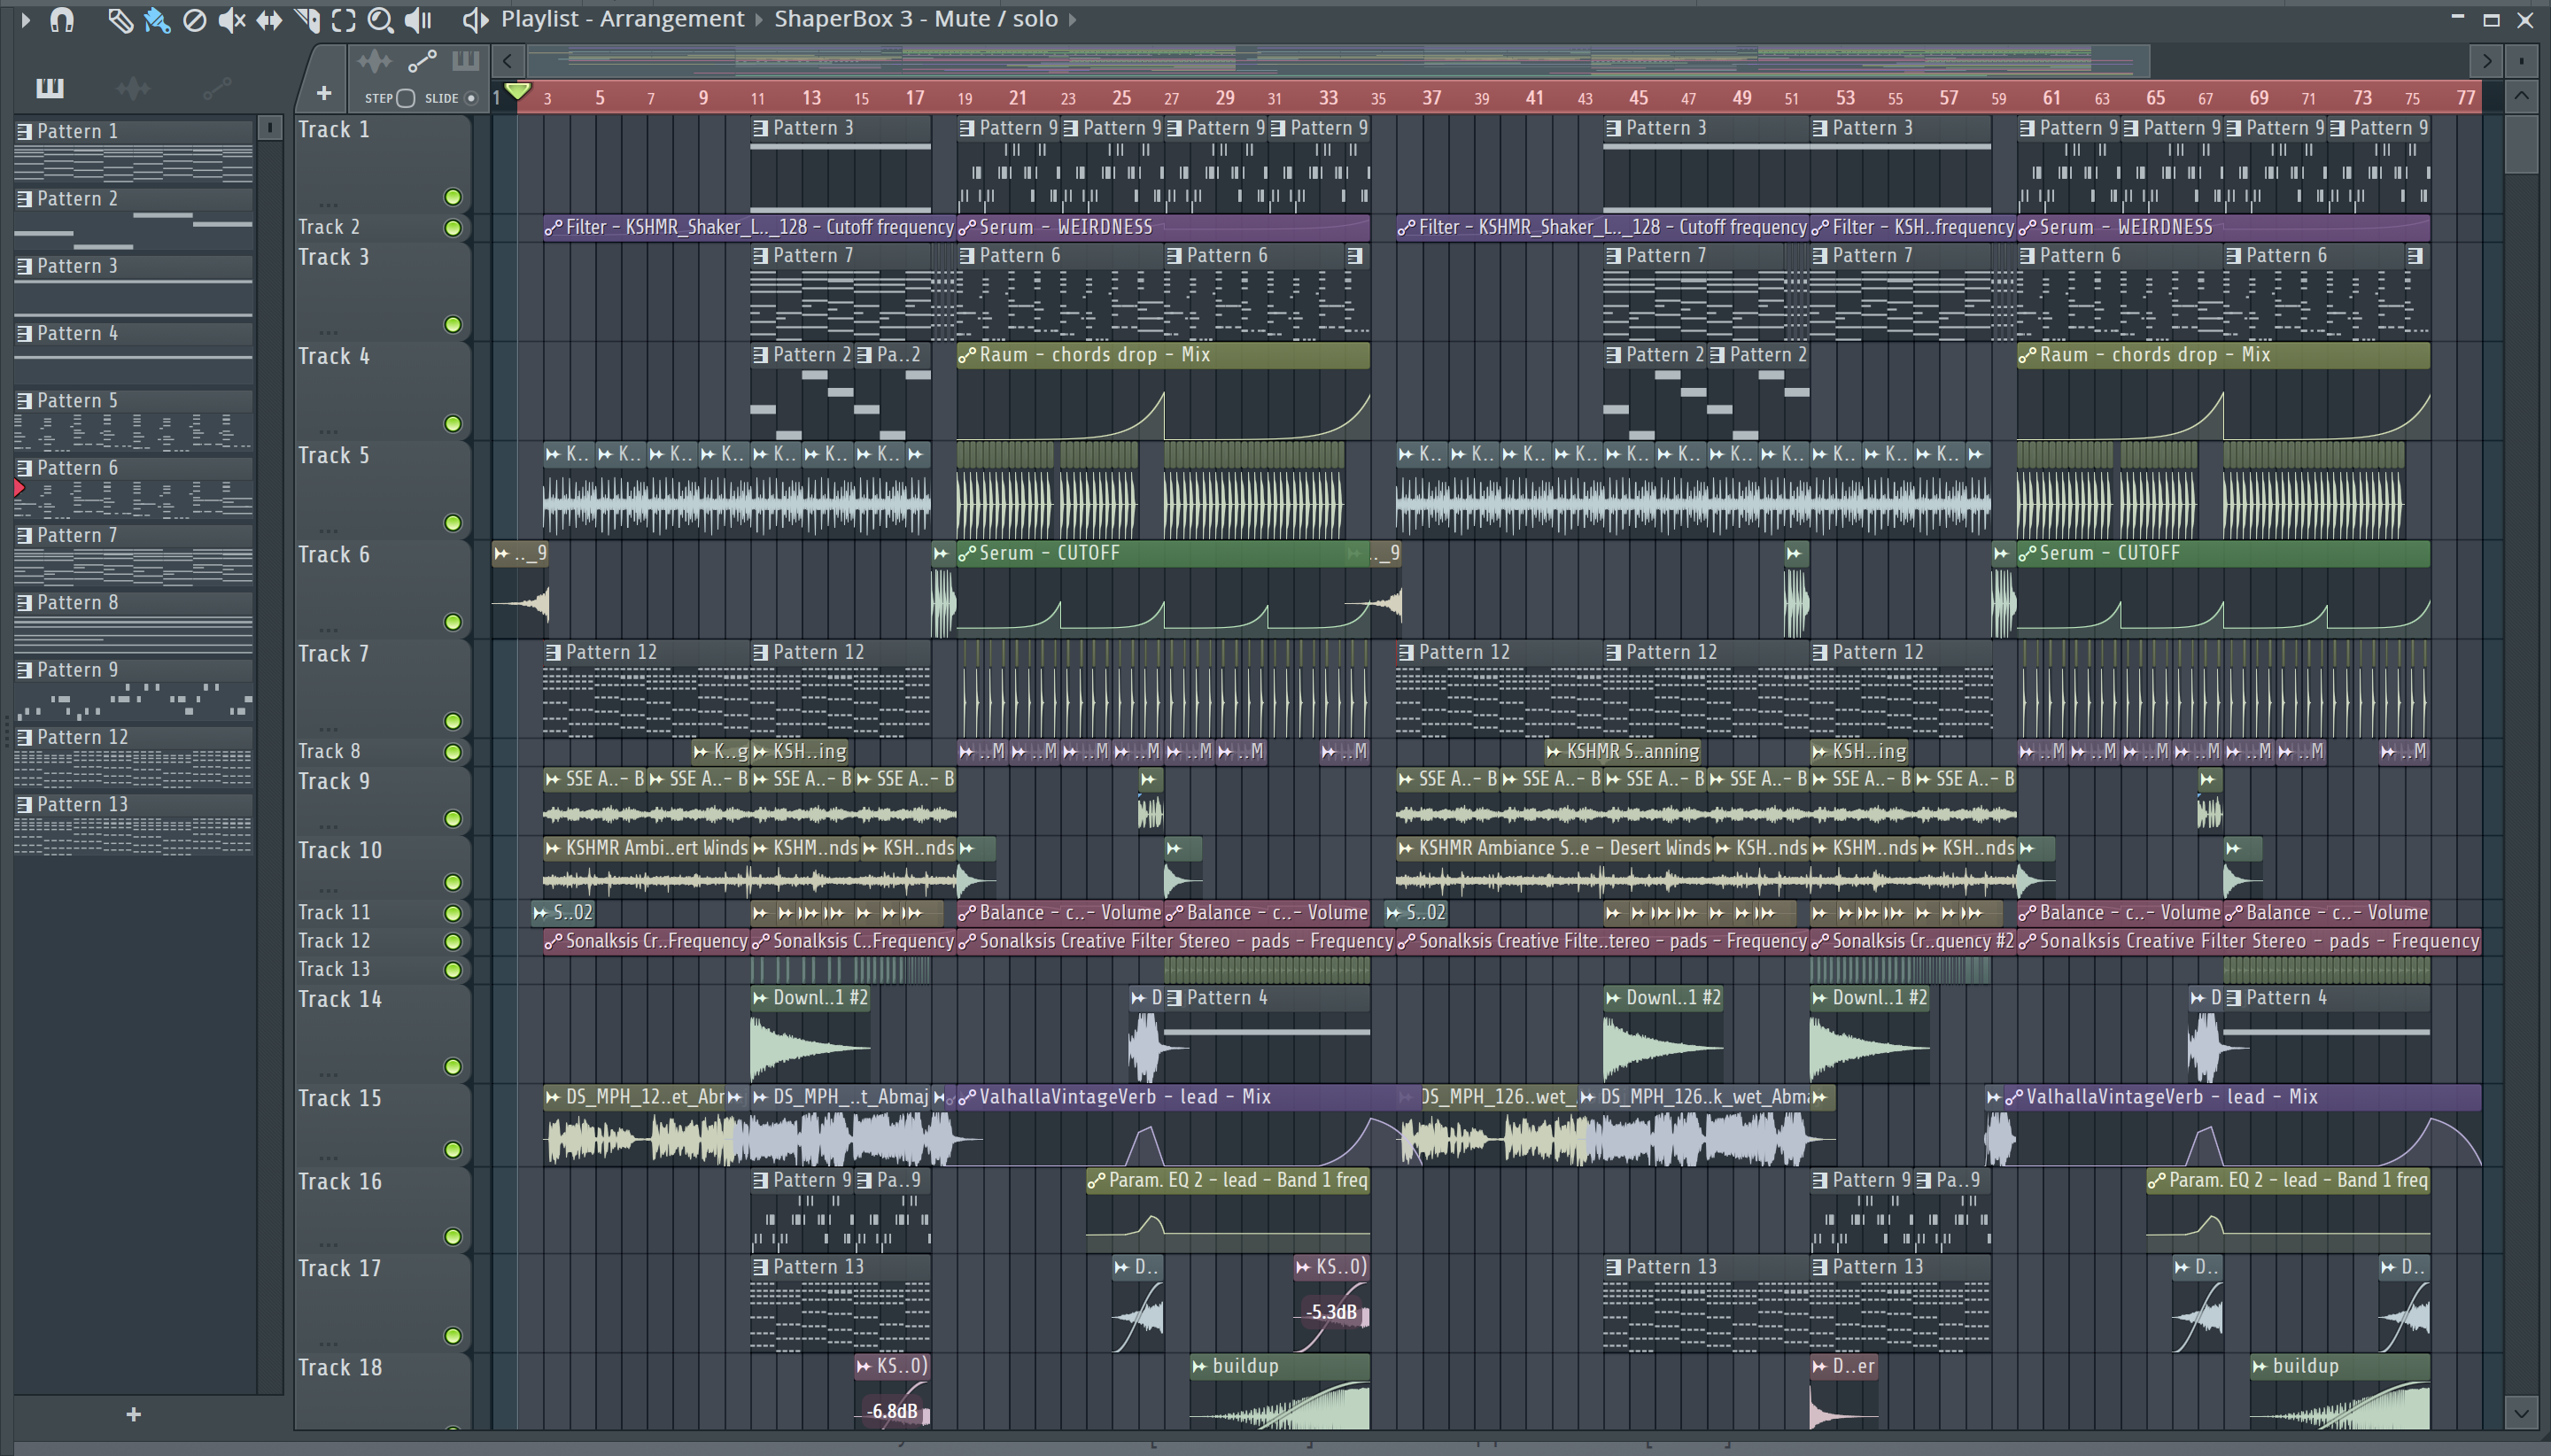Show automation clips in picker panel

pos(217,88)
